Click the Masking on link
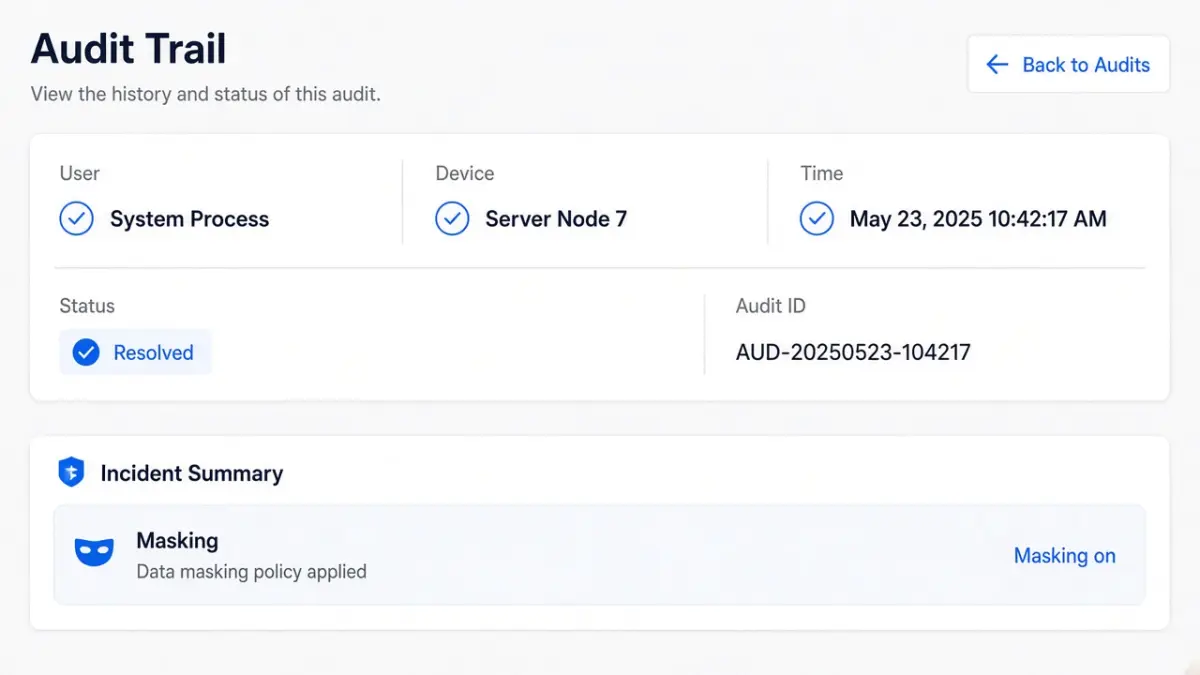The width and height of the screenshot is (1200, 675). point(1065,556)
